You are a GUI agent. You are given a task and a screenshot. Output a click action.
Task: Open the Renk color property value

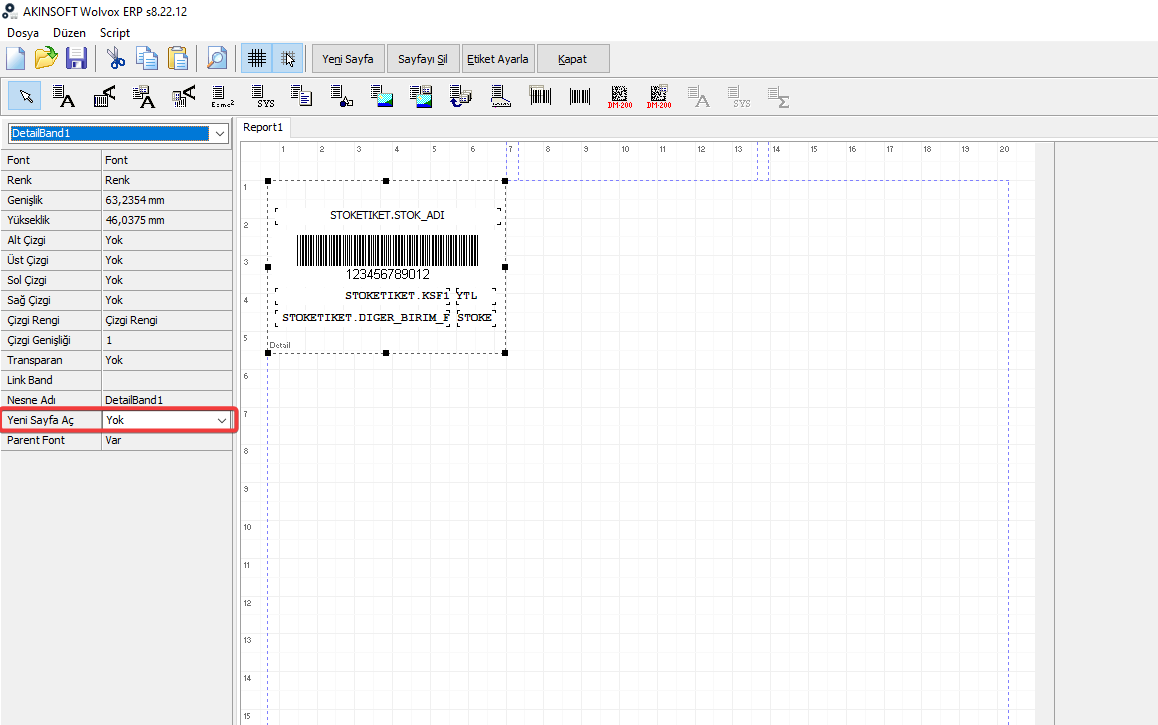point(166,180)
